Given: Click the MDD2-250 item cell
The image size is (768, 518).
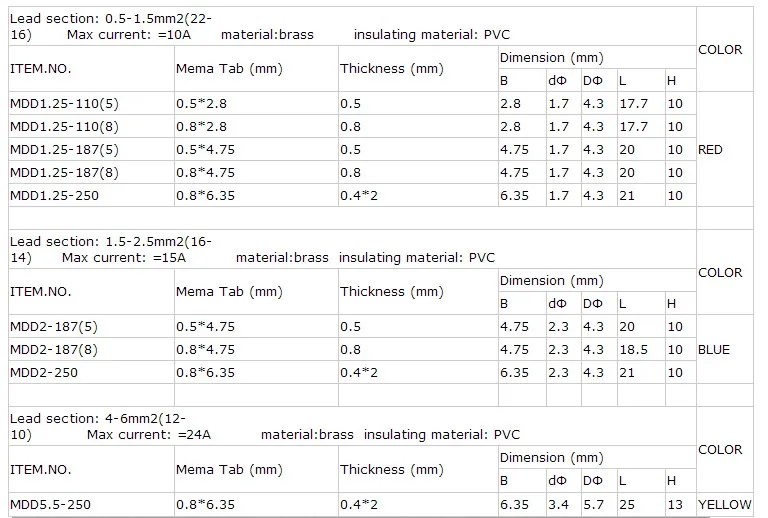Looking at the screenshot, I should [91, 373].
